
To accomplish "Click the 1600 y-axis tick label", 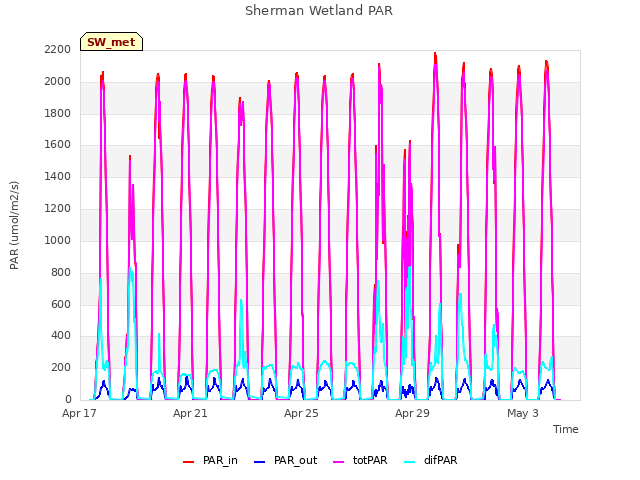I will (x=58, y=145).
